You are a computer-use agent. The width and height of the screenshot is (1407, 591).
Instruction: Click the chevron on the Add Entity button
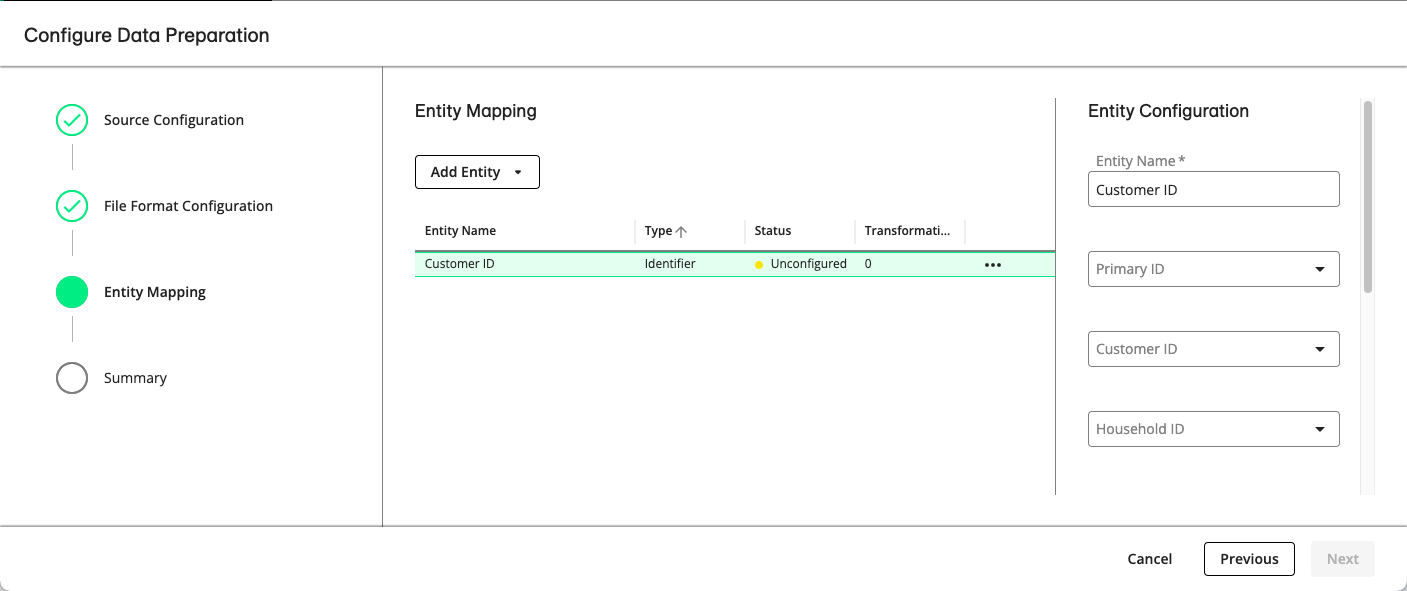(520, 171)
